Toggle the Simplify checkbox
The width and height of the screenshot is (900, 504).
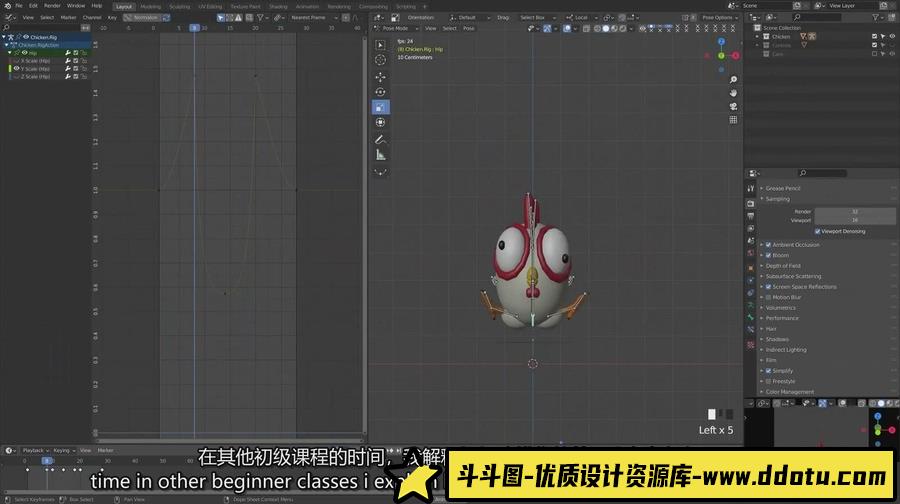pyautogui.click(x=768, y=371)
